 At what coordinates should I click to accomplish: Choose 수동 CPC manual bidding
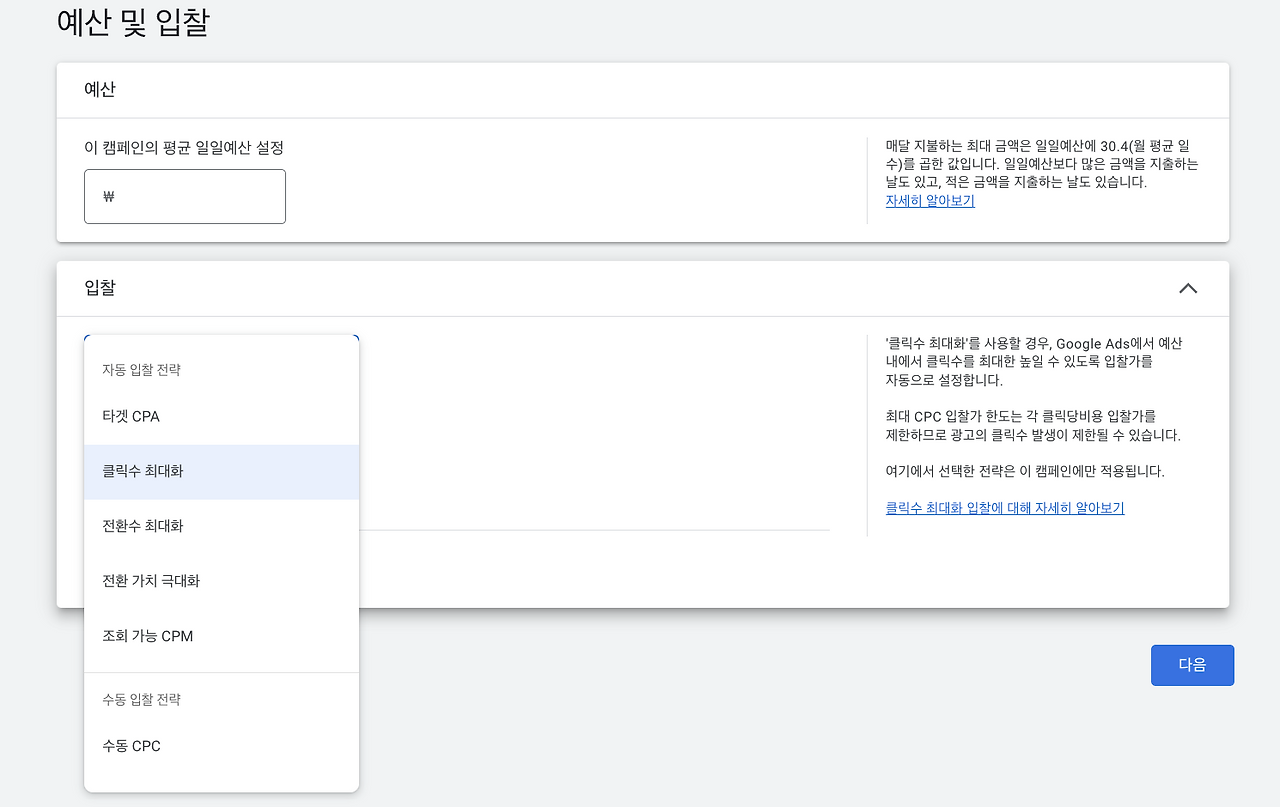click(130, 745)
